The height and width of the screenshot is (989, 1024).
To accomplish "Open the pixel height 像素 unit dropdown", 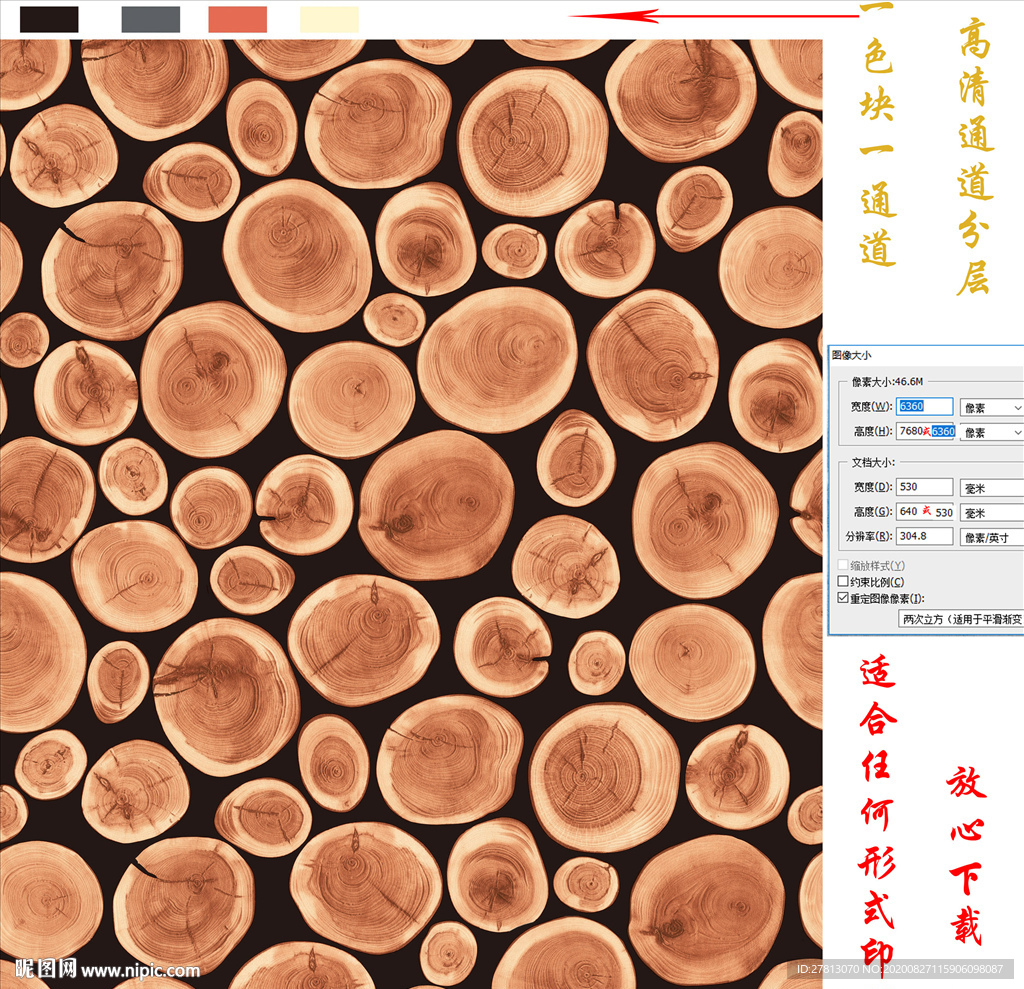I will pos(990,432).
